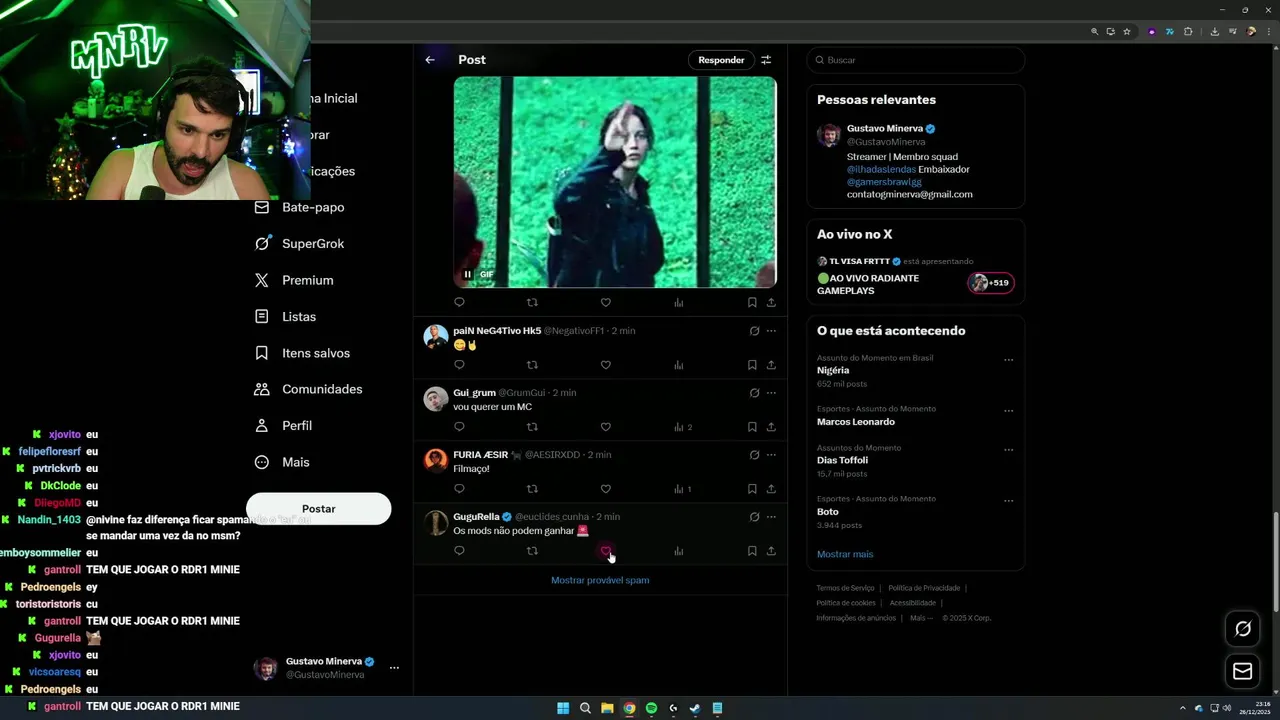Viewport: 1280px width, 720px height.
Task: Open Listas in sidebar
Action: 286,316
